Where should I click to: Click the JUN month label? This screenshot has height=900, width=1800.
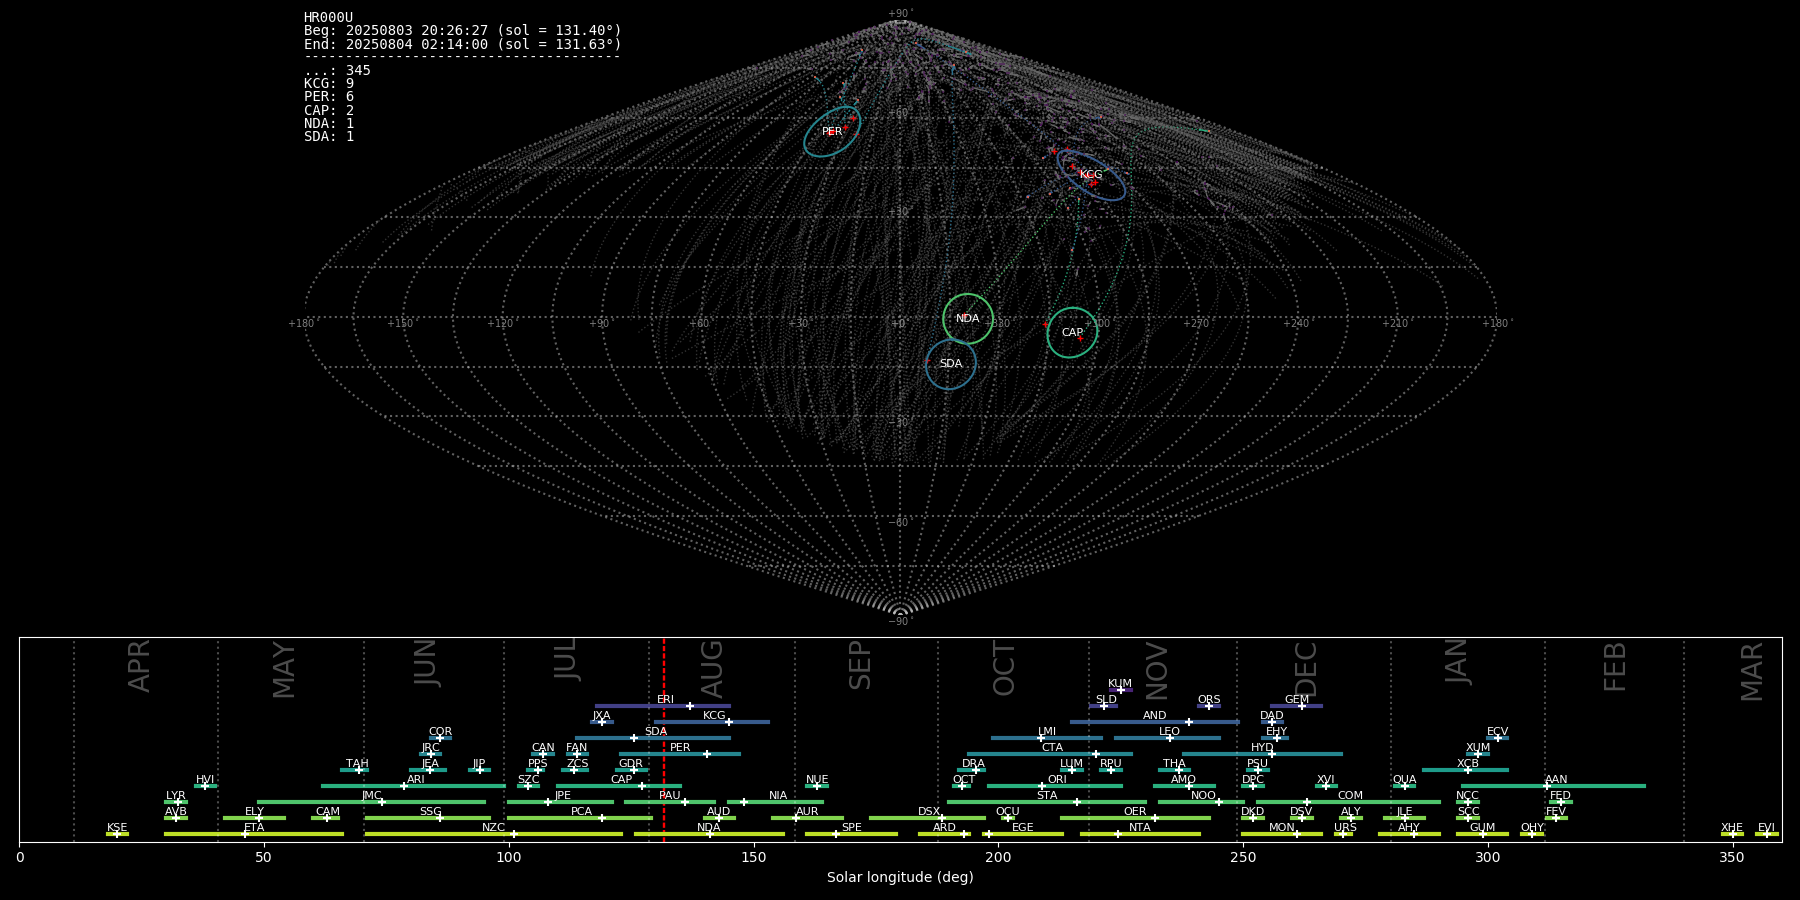coord(426,662)
